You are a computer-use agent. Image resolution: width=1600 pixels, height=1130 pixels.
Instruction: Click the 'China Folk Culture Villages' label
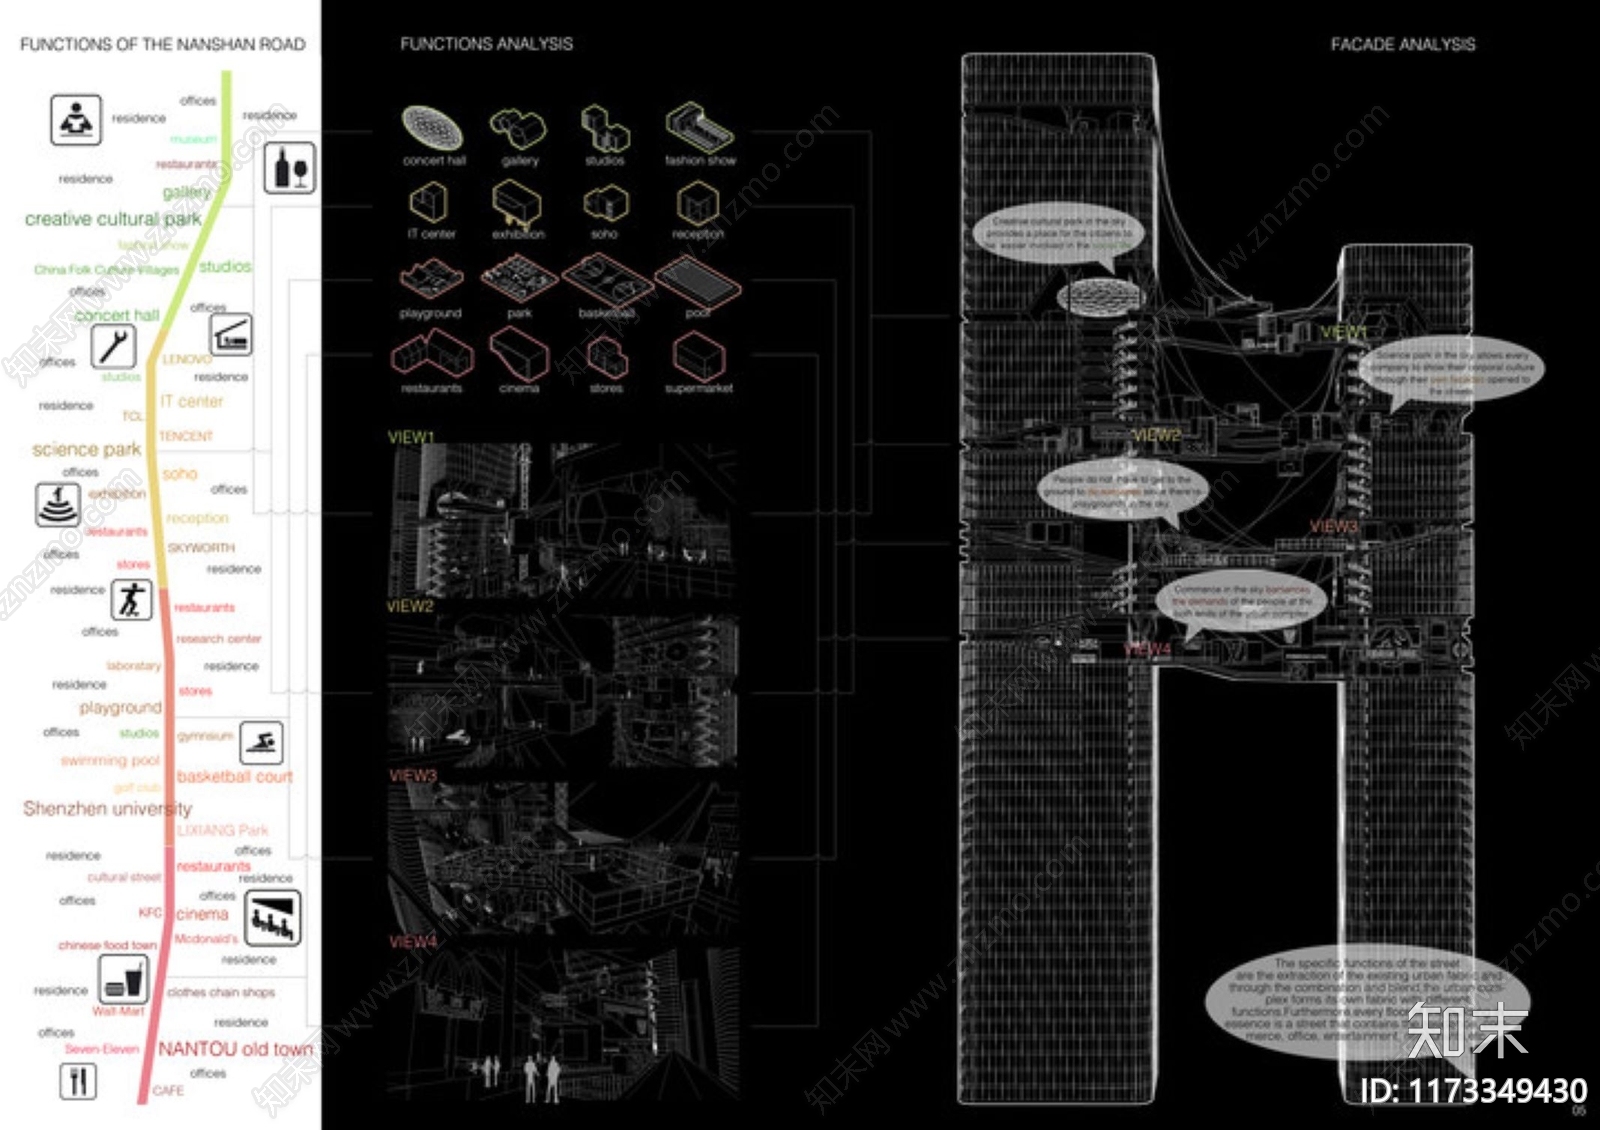pos(107,270)
